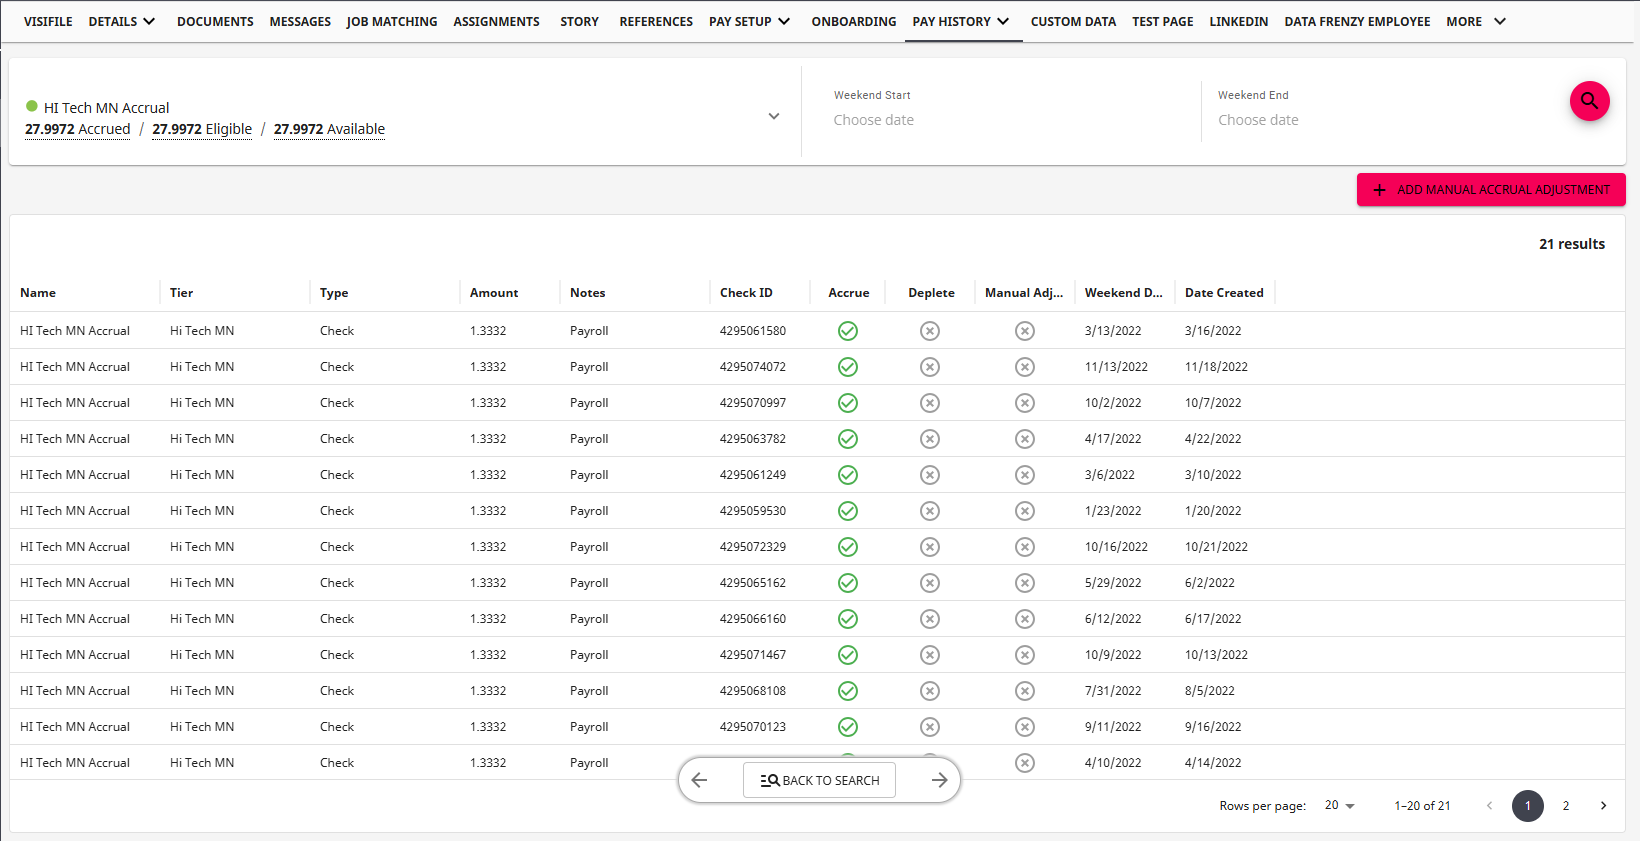Go to page 2 of results

[1566, 806]
